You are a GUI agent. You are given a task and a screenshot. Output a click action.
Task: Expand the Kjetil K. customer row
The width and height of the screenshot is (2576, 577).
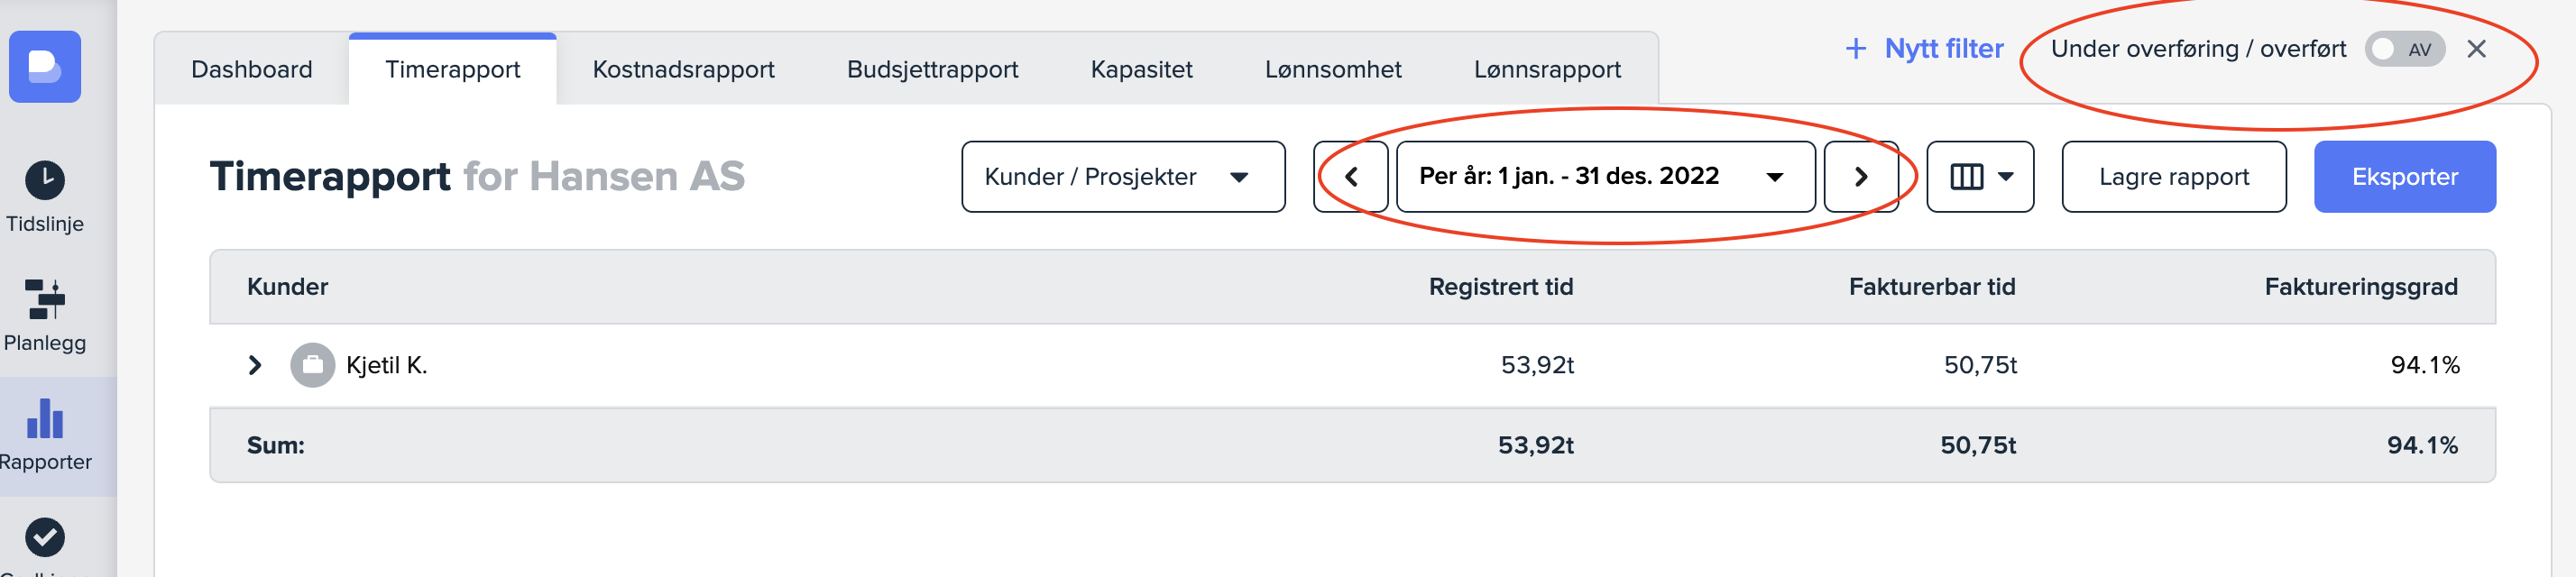click(x=255, y=365)
